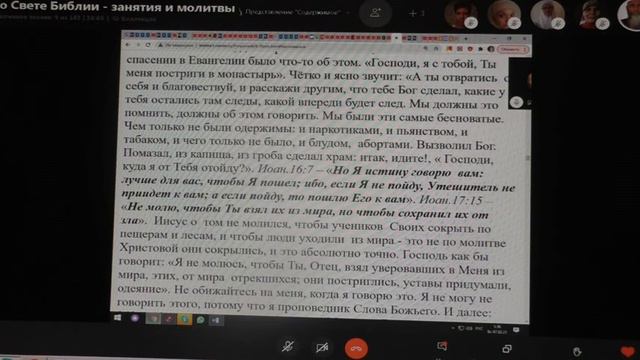Image resolution: width=640 pixels, height=360 pixels.
Task: Click the browser update button in shared screen
Action: point(513,49)
